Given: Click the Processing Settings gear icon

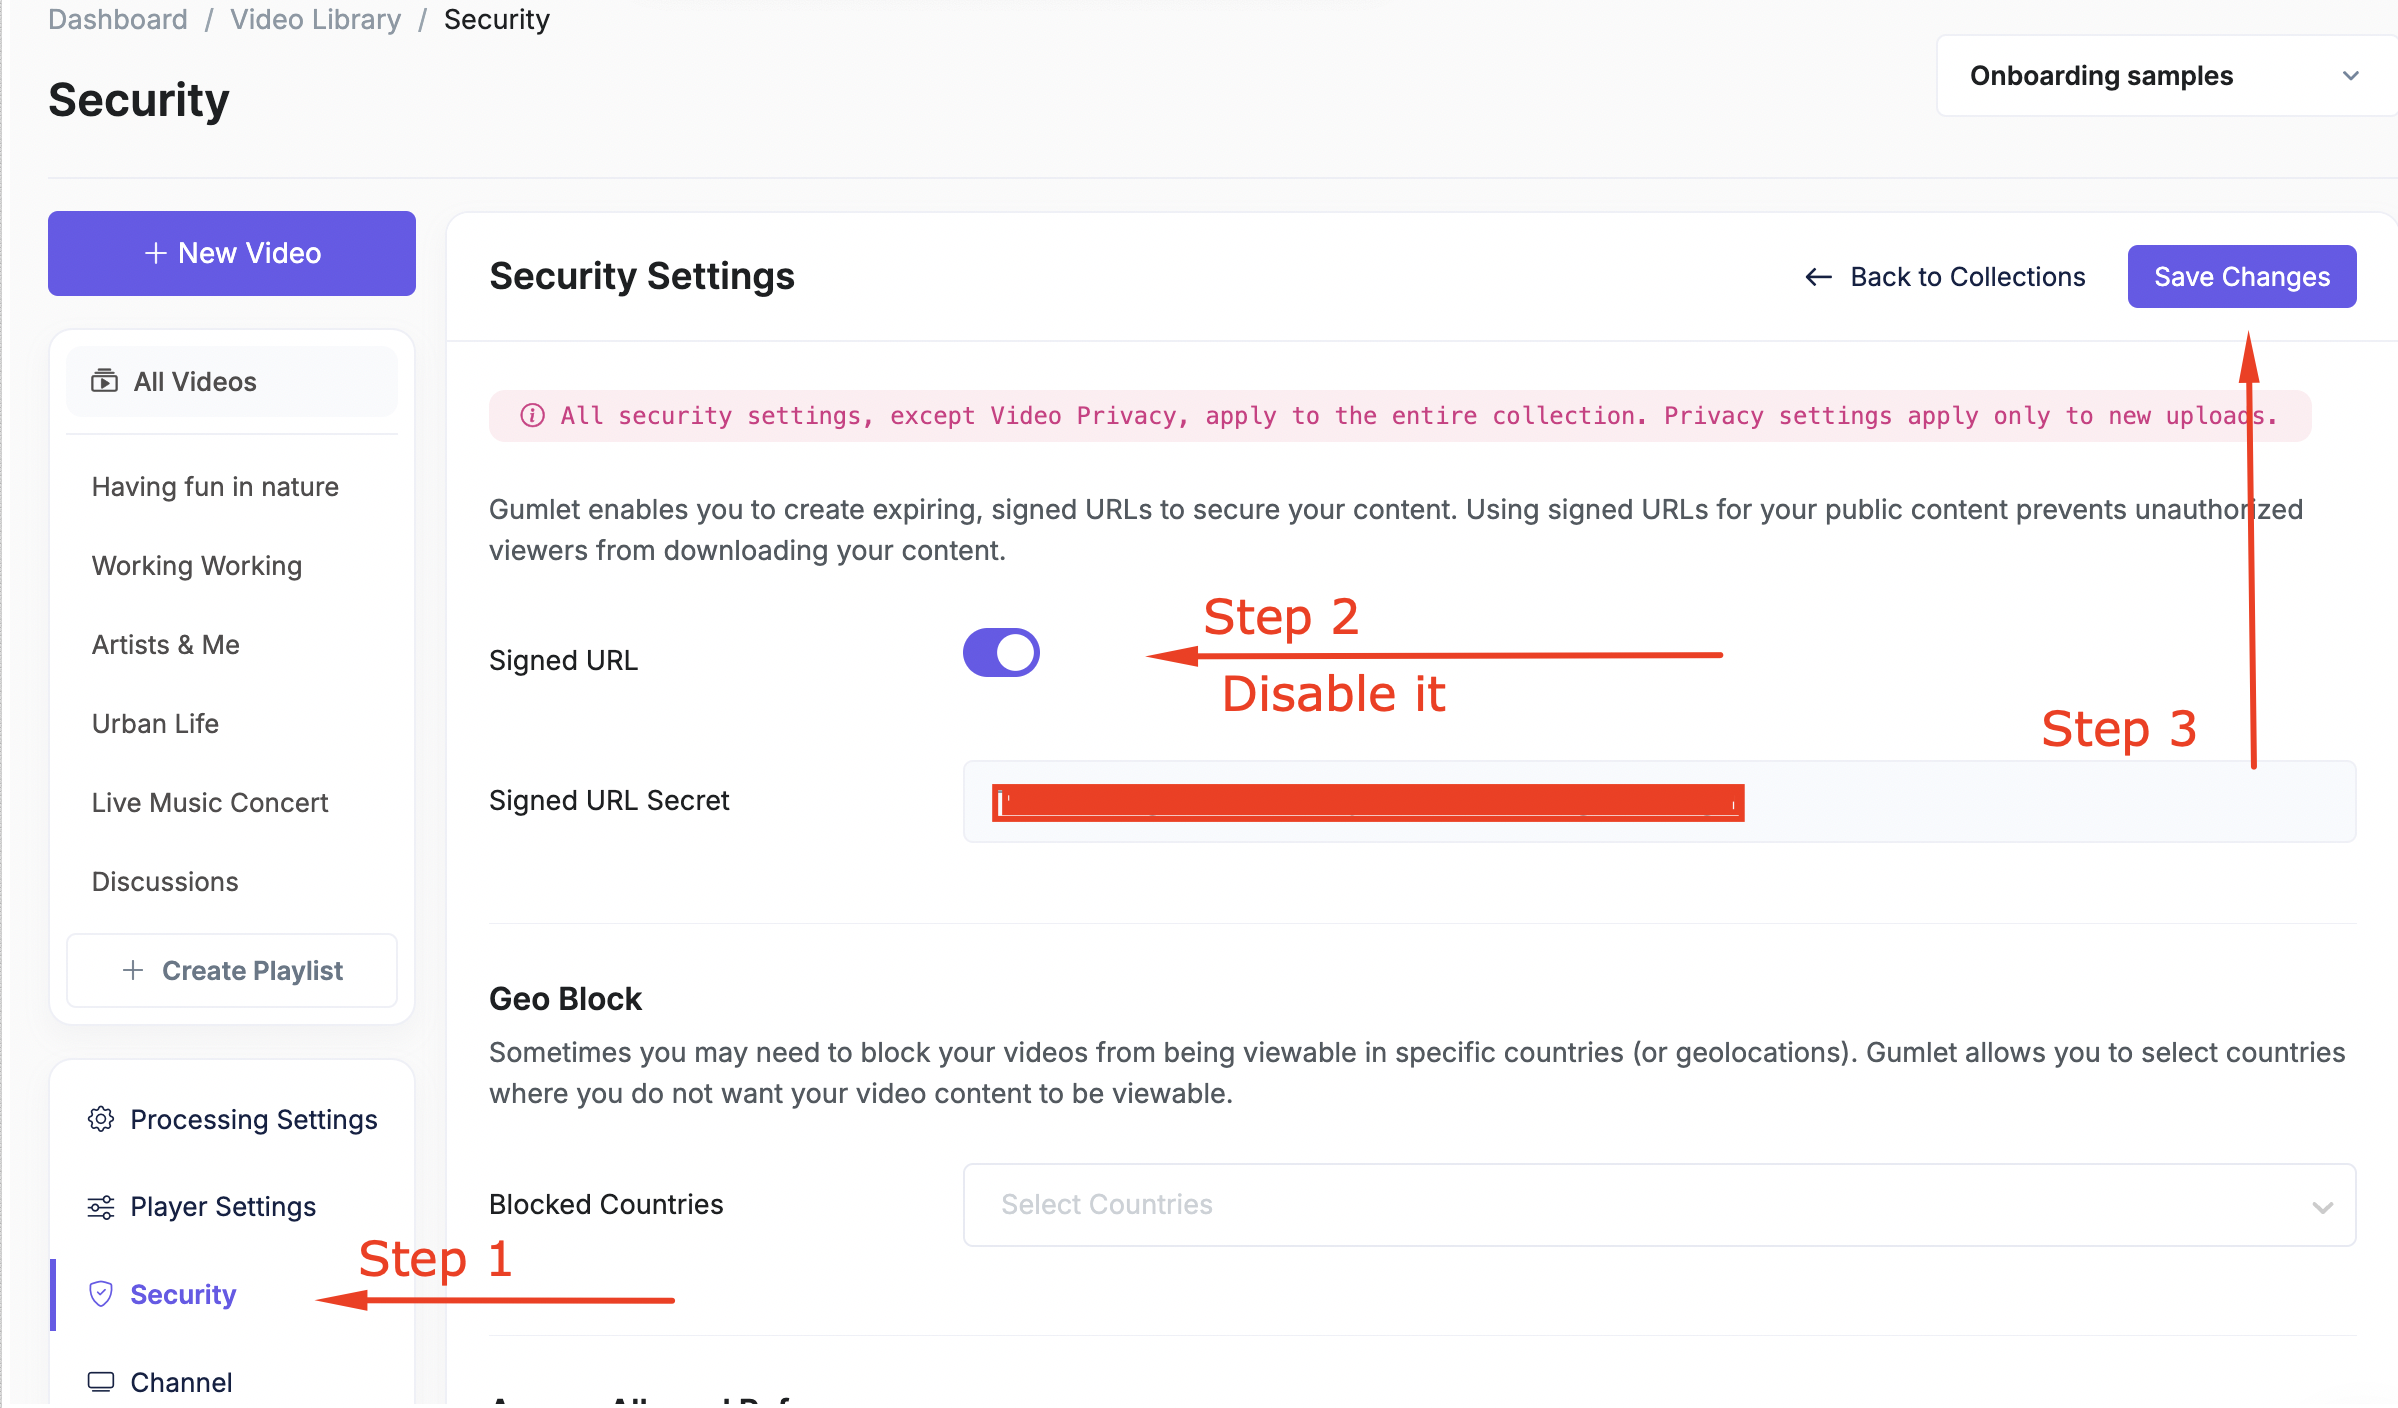Looking at the screenshot, I should click(x=101, y=1119).
